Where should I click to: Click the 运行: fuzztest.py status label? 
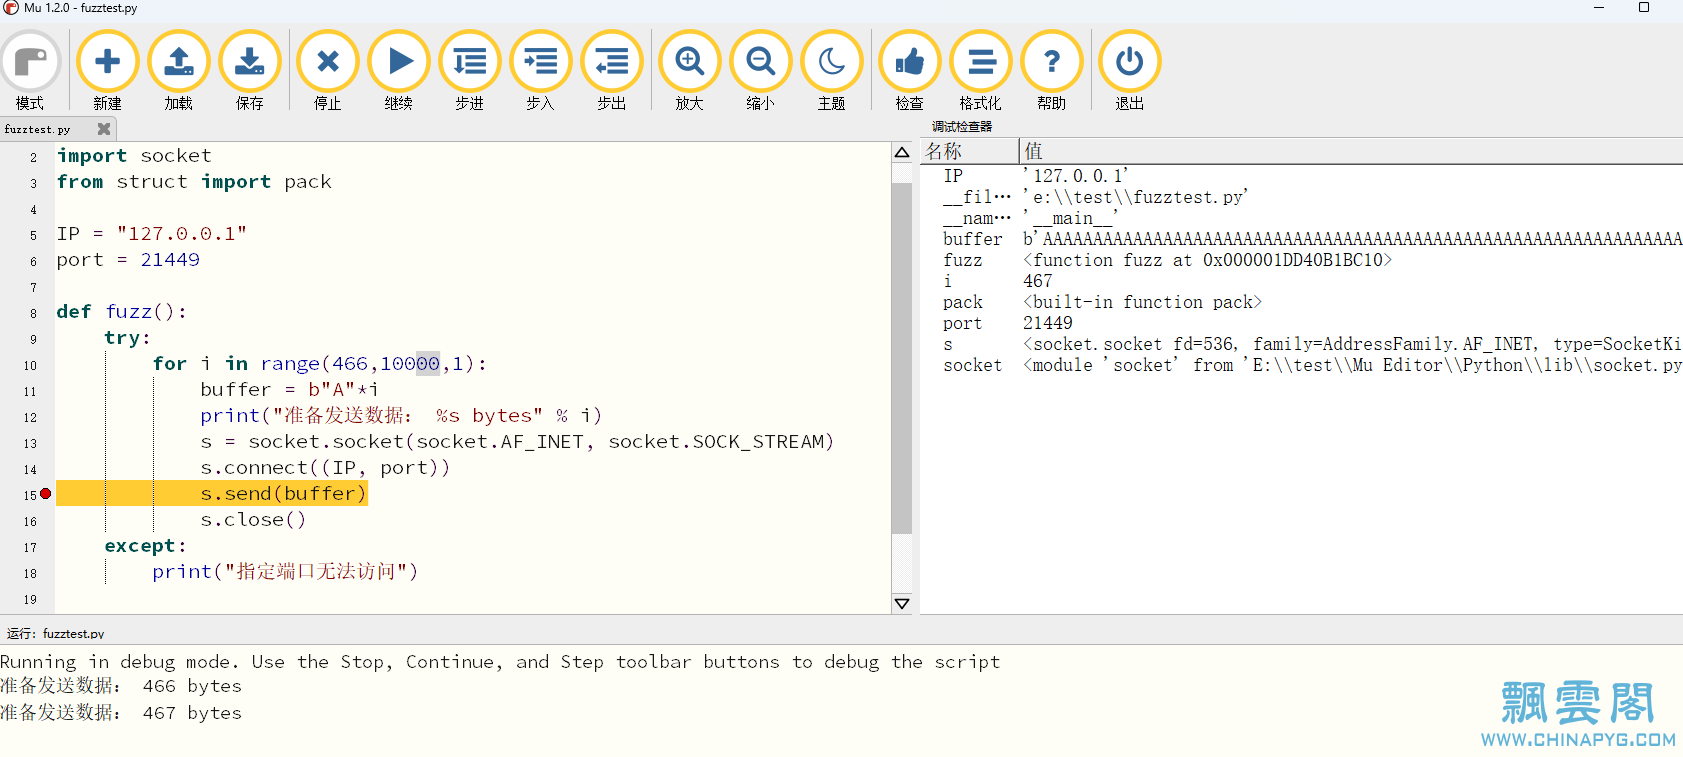coord(56,634)
